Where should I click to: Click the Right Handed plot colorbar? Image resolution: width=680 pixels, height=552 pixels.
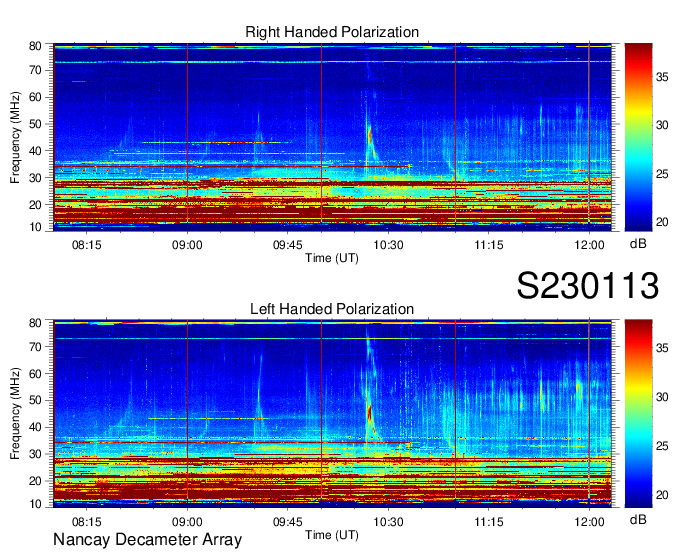coord(638,137)
